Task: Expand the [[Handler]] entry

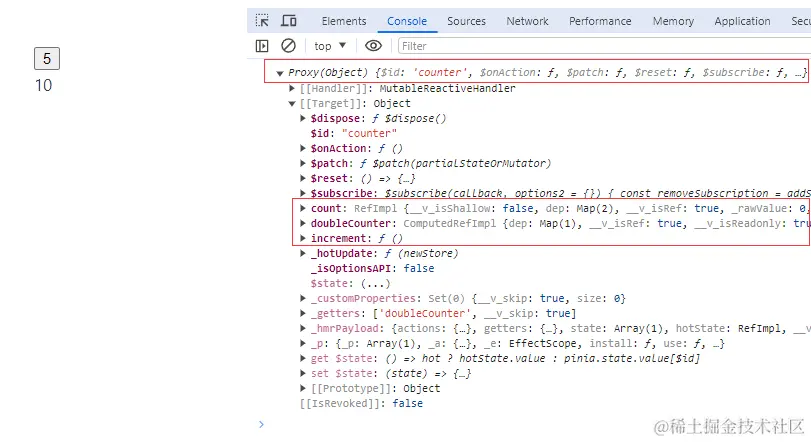Action: (292, 89)
